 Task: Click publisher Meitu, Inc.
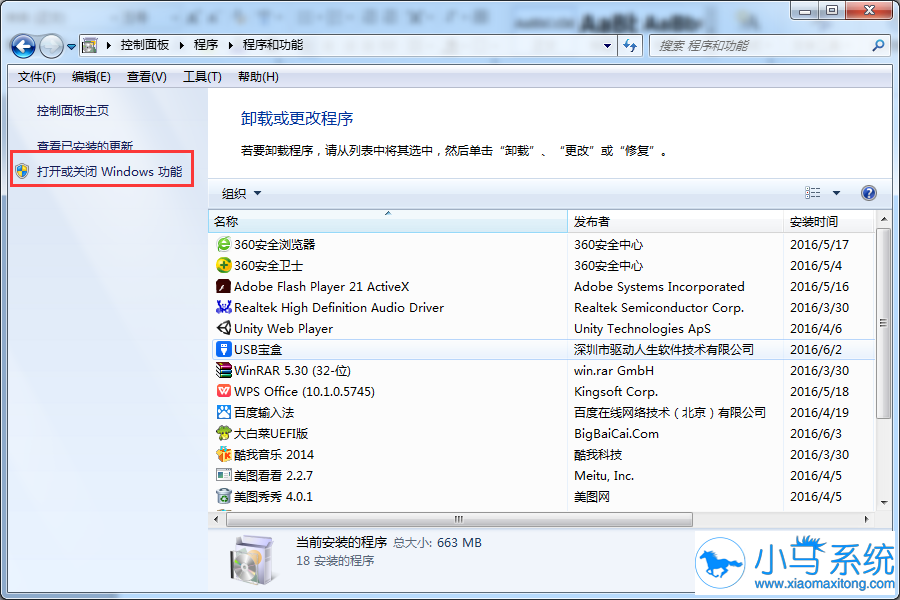pyautogui.click(x=604, y=475)
